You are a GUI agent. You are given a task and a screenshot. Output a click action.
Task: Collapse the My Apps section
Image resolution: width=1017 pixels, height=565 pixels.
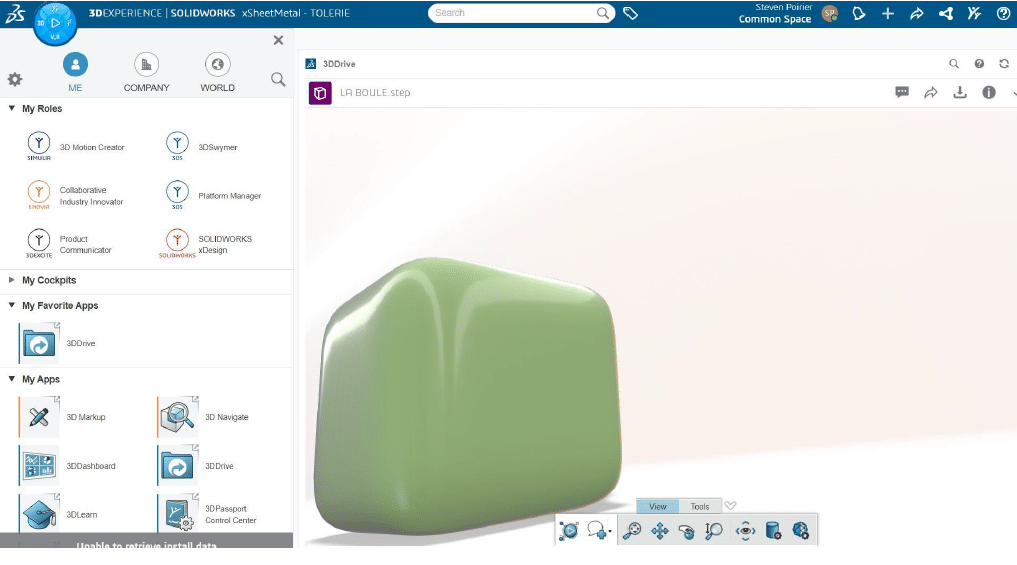11,379
